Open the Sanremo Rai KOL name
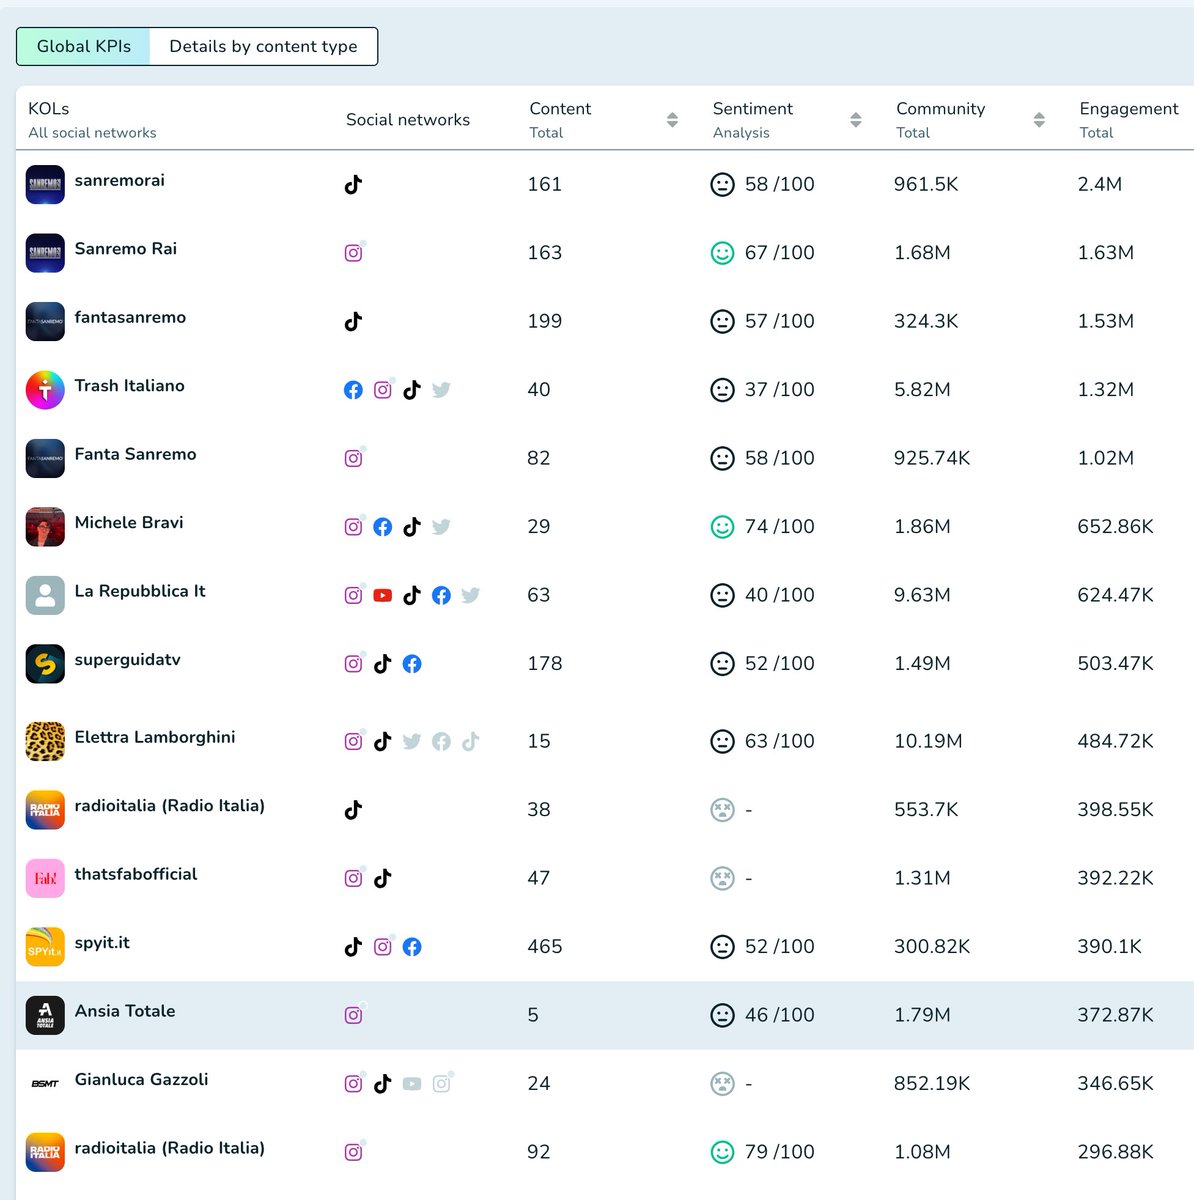 click(x=126, y=248)
